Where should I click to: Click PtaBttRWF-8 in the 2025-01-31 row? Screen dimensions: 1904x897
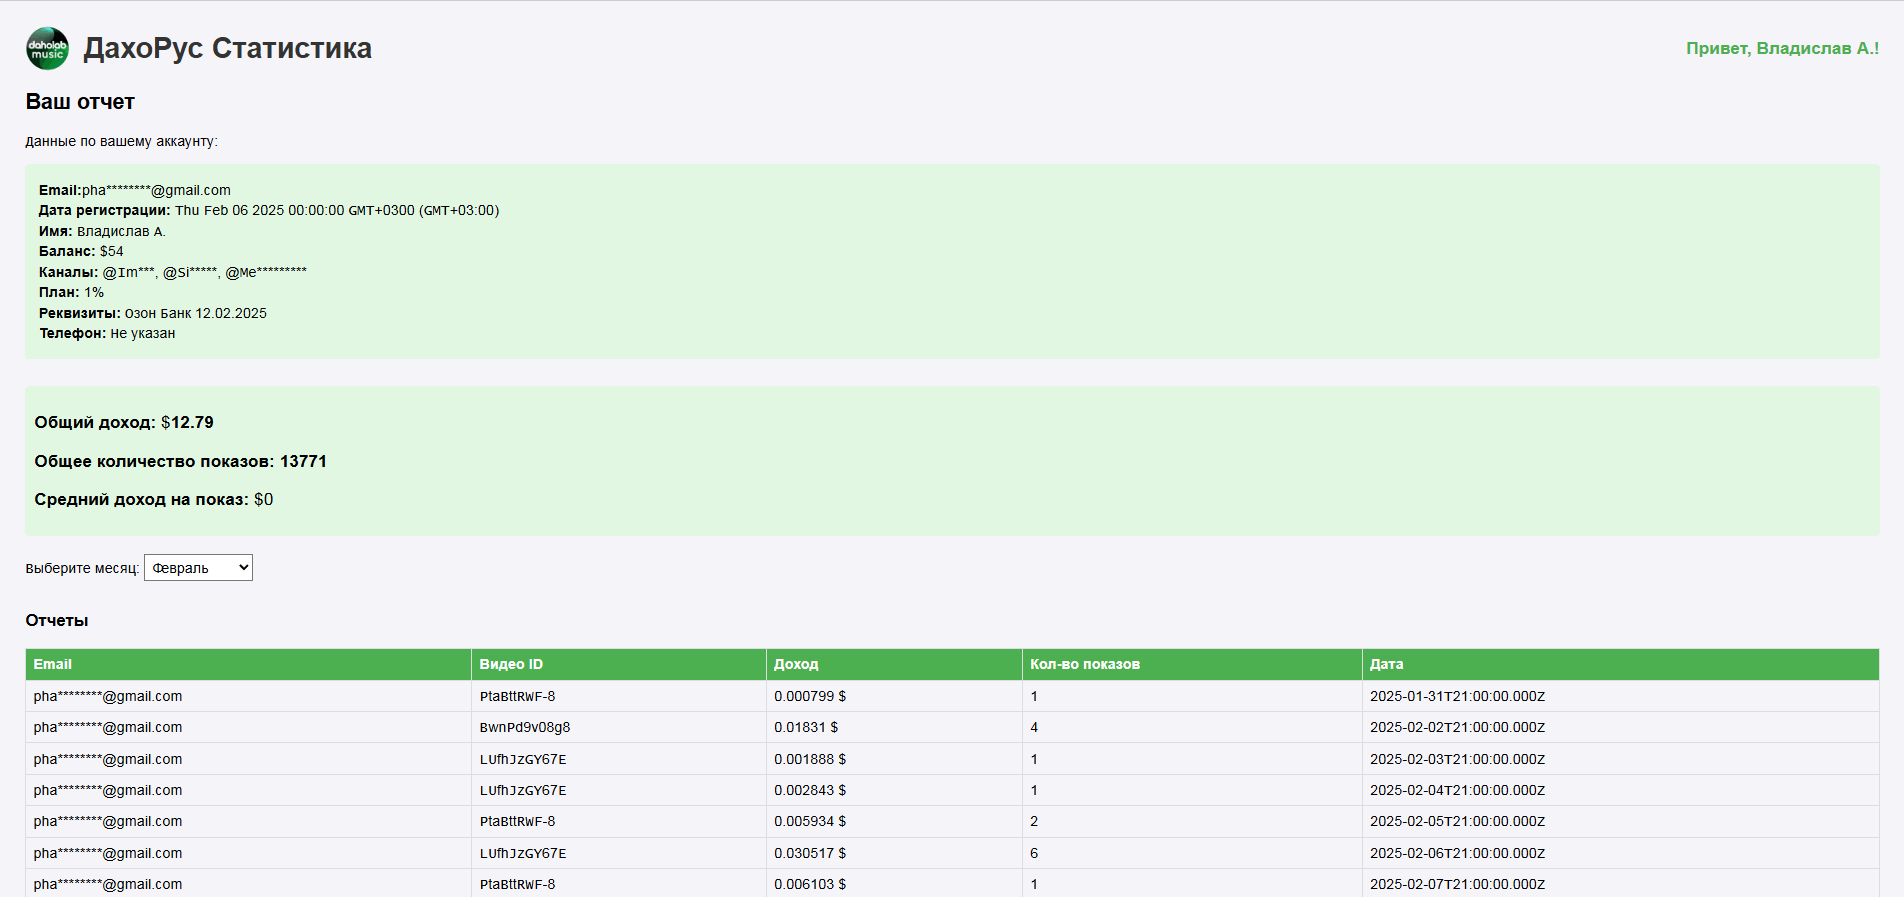click(517, 696)
